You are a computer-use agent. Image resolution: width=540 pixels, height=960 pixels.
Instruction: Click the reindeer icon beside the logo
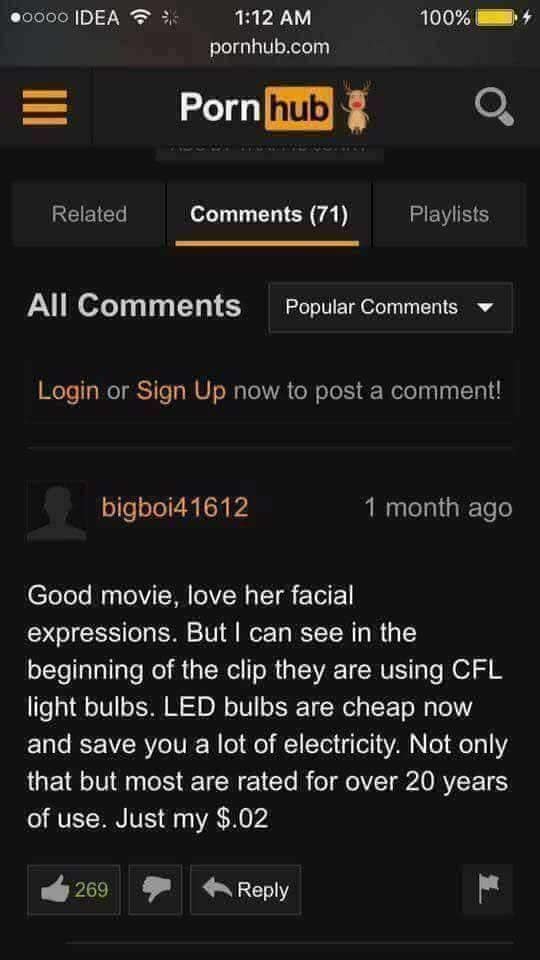click(x=356, y=107)
